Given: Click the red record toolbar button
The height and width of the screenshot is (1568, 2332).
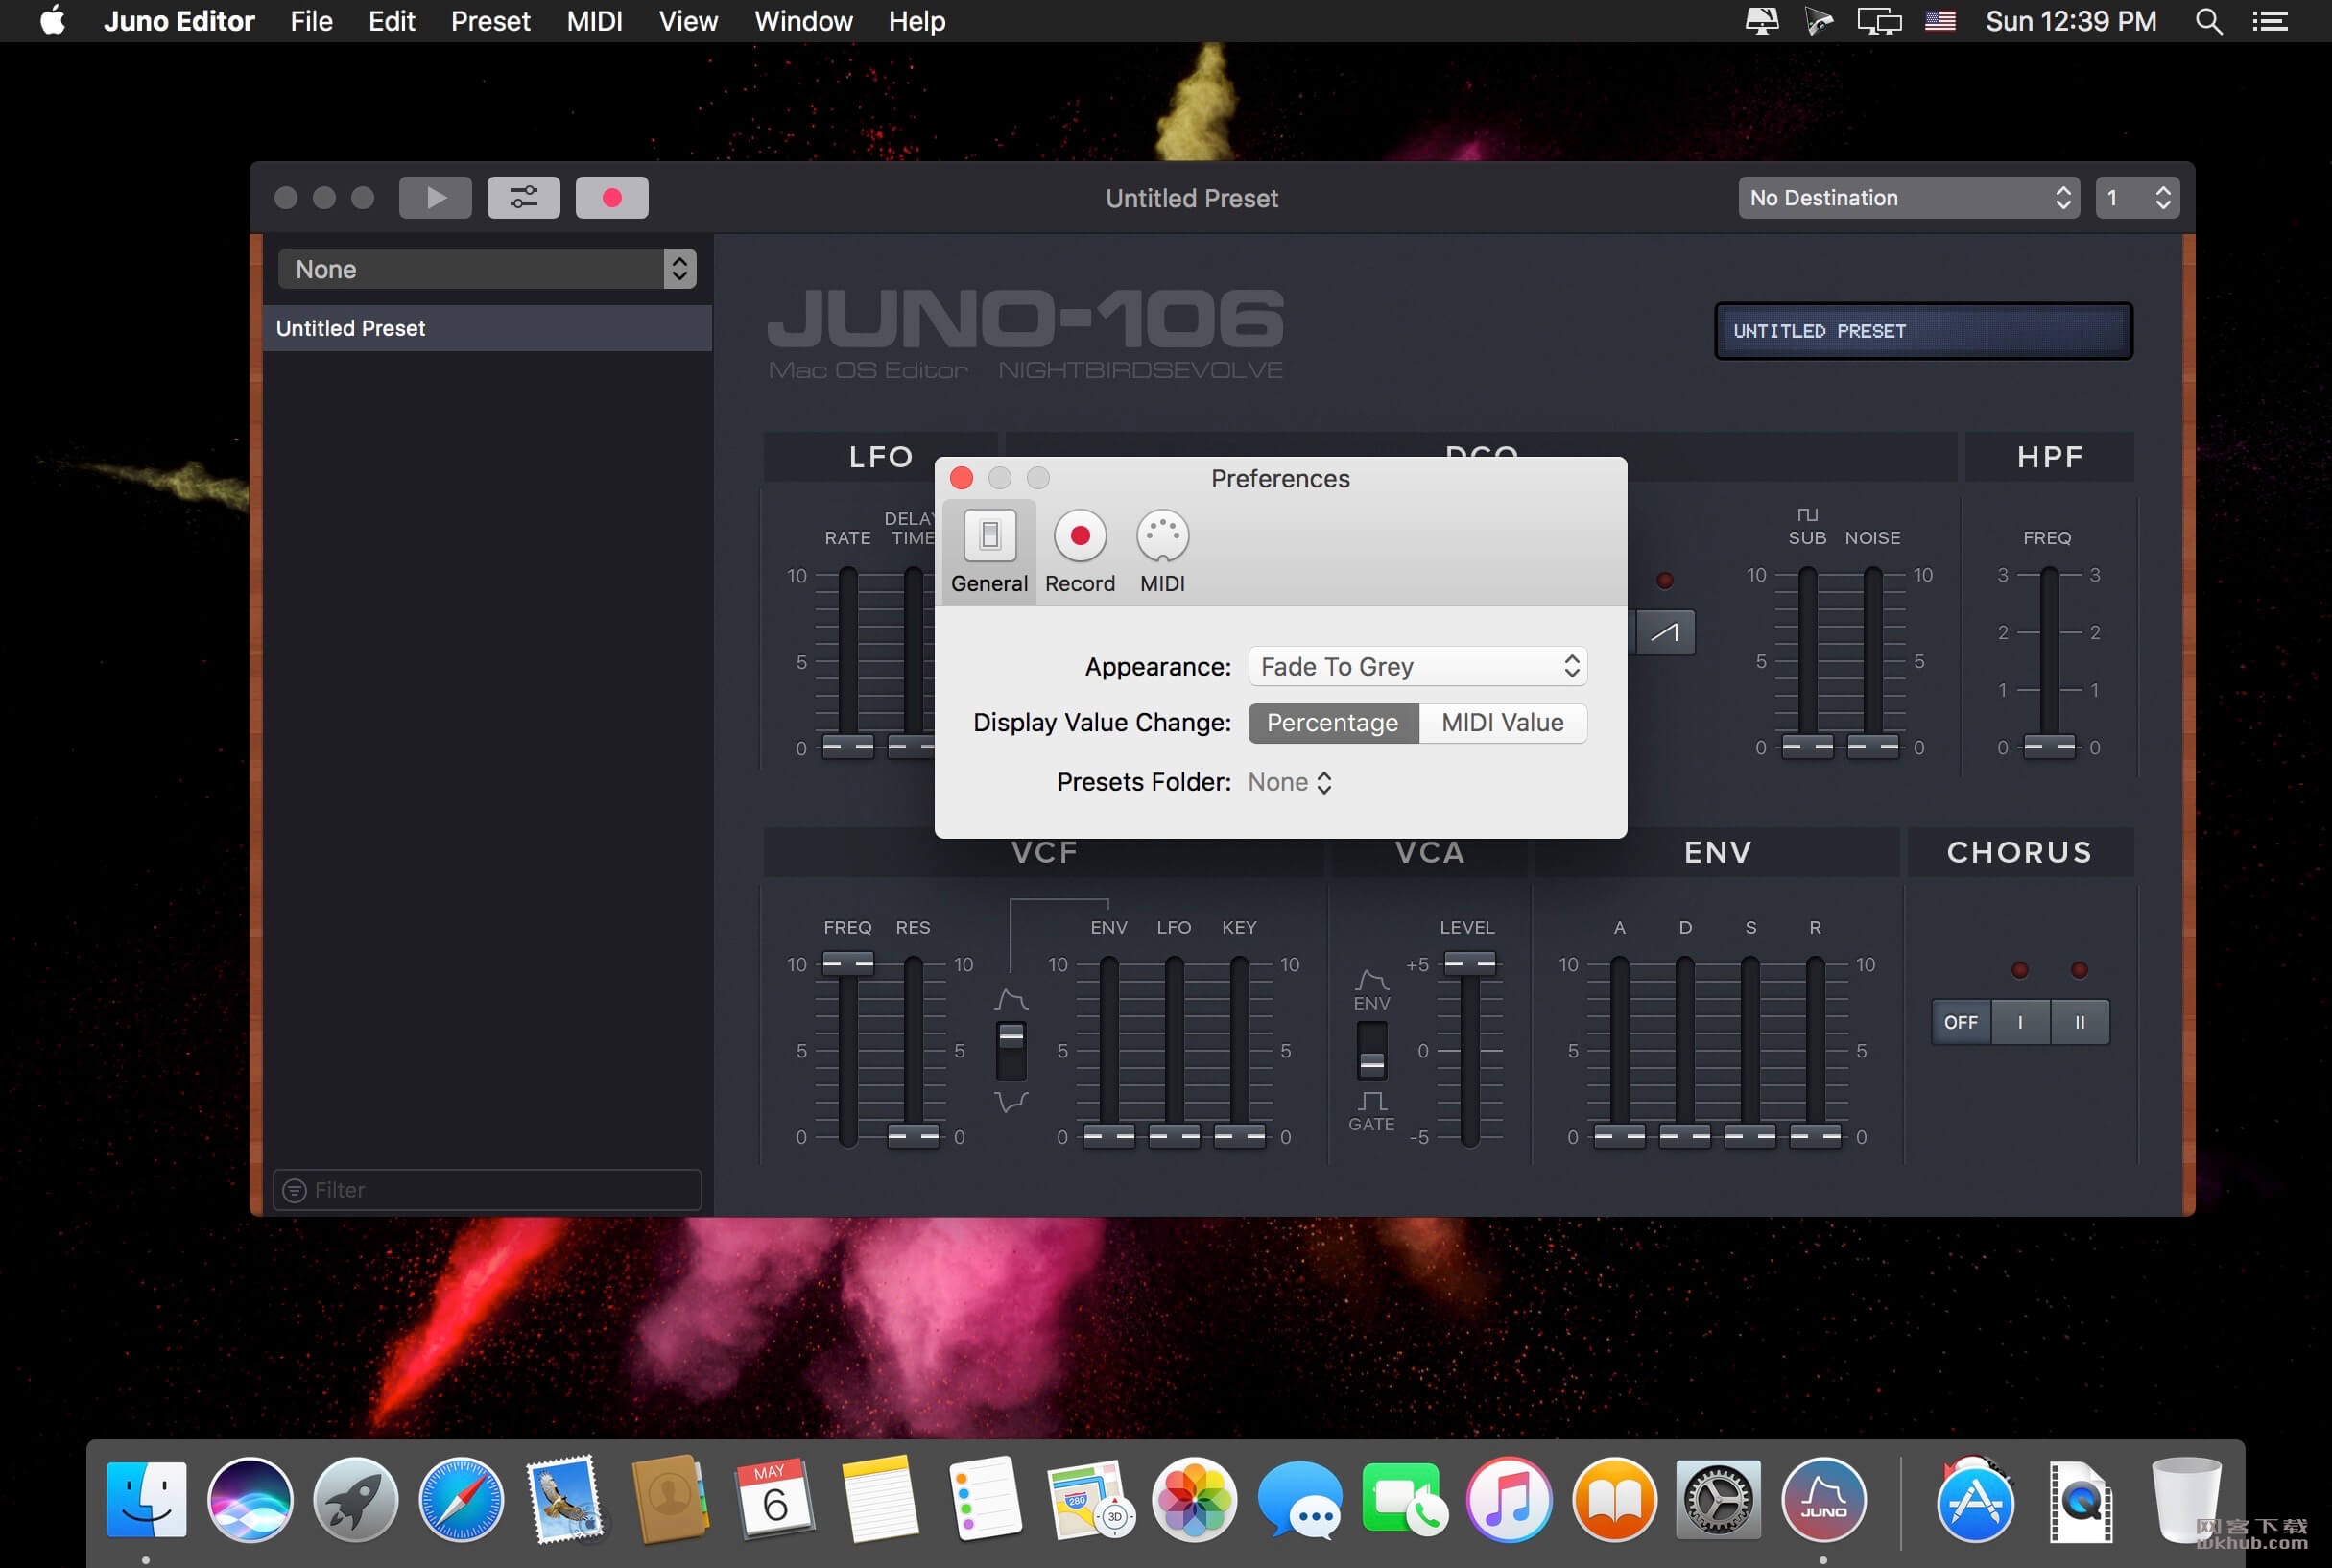Looking at the screenshot, I should (x=611, y=197).
